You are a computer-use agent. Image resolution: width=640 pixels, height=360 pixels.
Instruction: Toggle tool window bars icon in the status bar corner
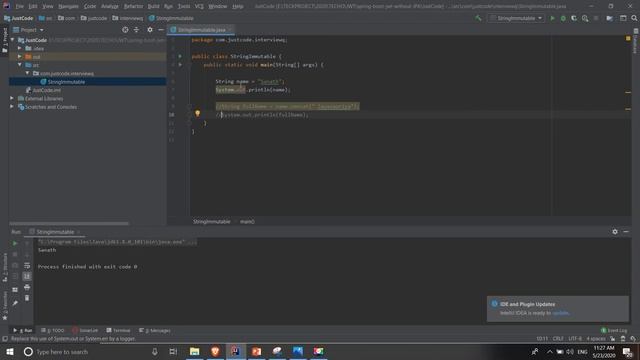point(5,339)
